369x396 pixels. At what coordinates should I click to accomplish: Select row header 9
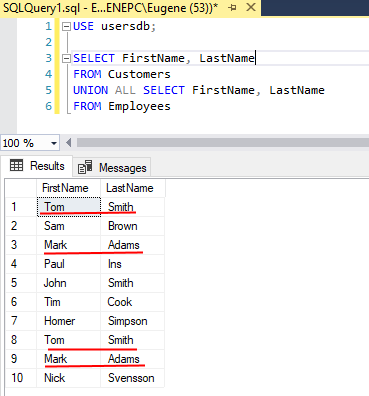click(21, 359)
